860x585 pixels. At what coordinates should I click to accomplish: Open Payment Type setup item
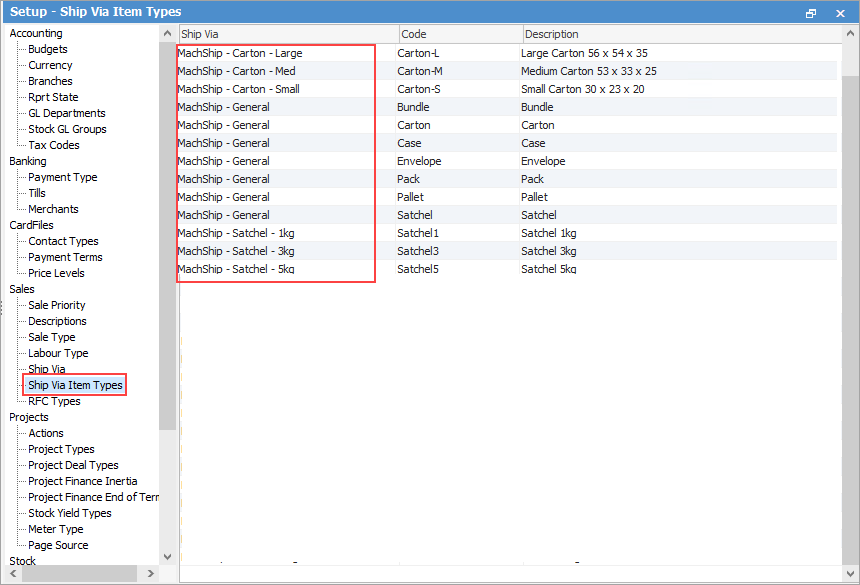tap(63, 177)
